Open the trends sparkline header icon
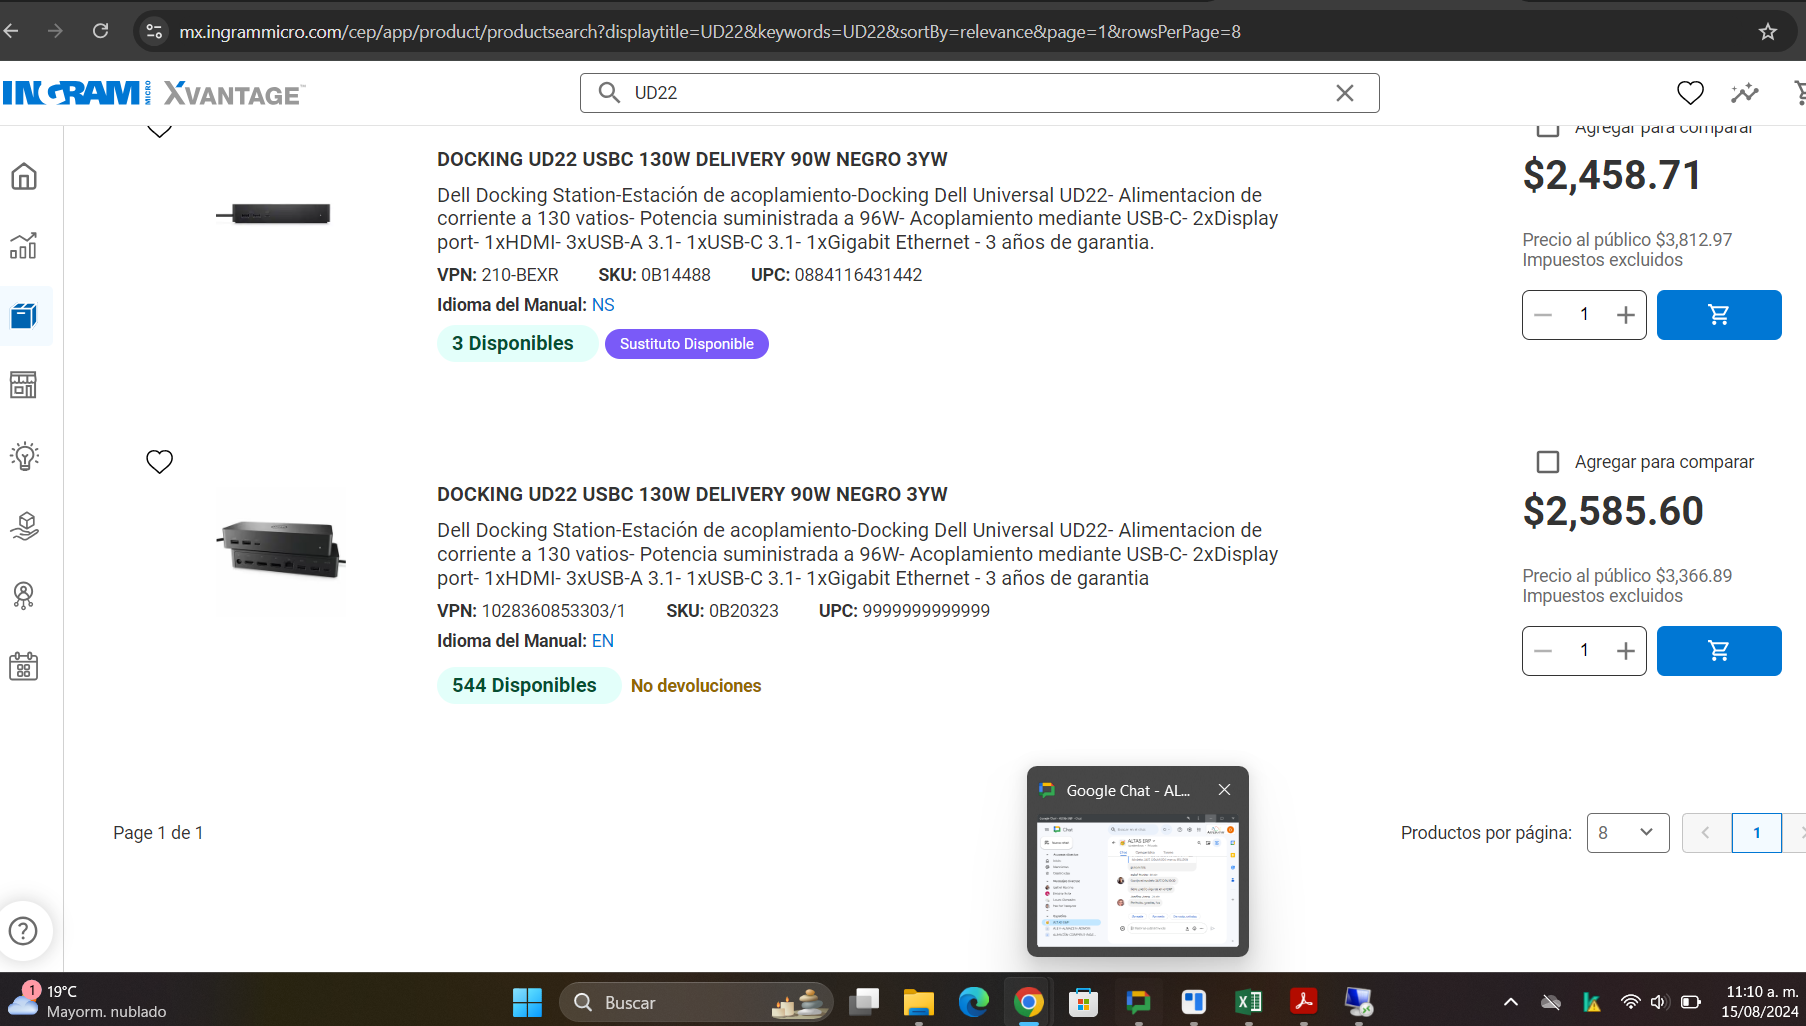 [x=1745, y=93]
